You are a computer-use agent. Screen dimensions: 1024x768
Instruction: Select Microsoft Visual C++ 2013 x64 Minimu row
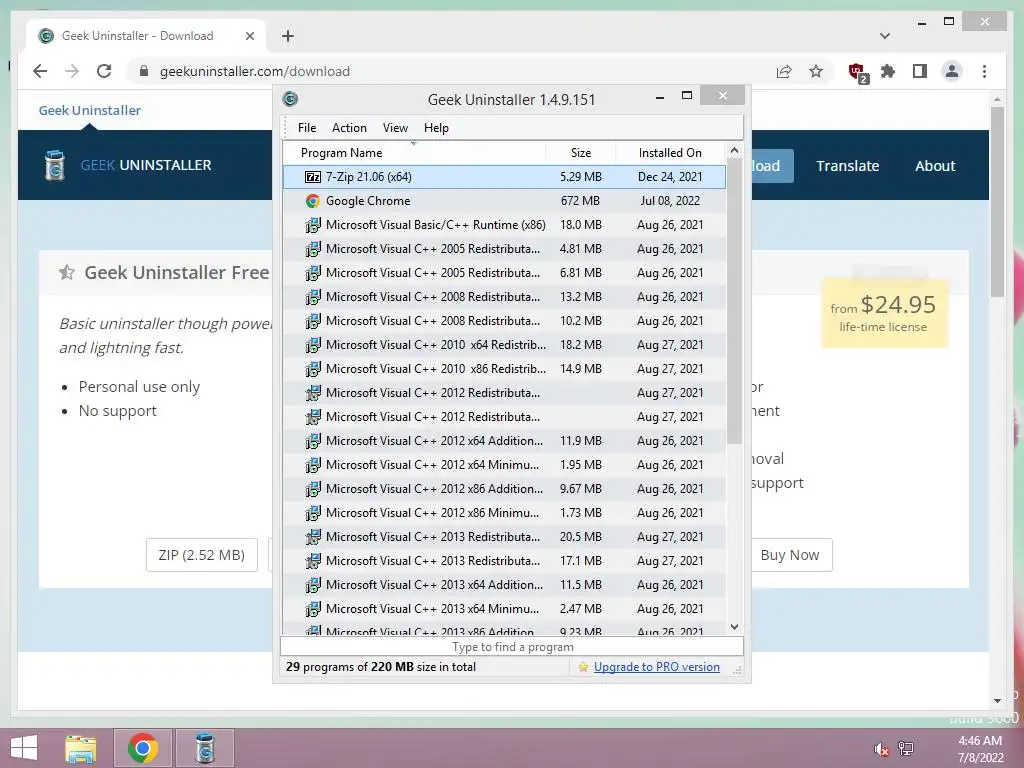[x=504, y=609]
